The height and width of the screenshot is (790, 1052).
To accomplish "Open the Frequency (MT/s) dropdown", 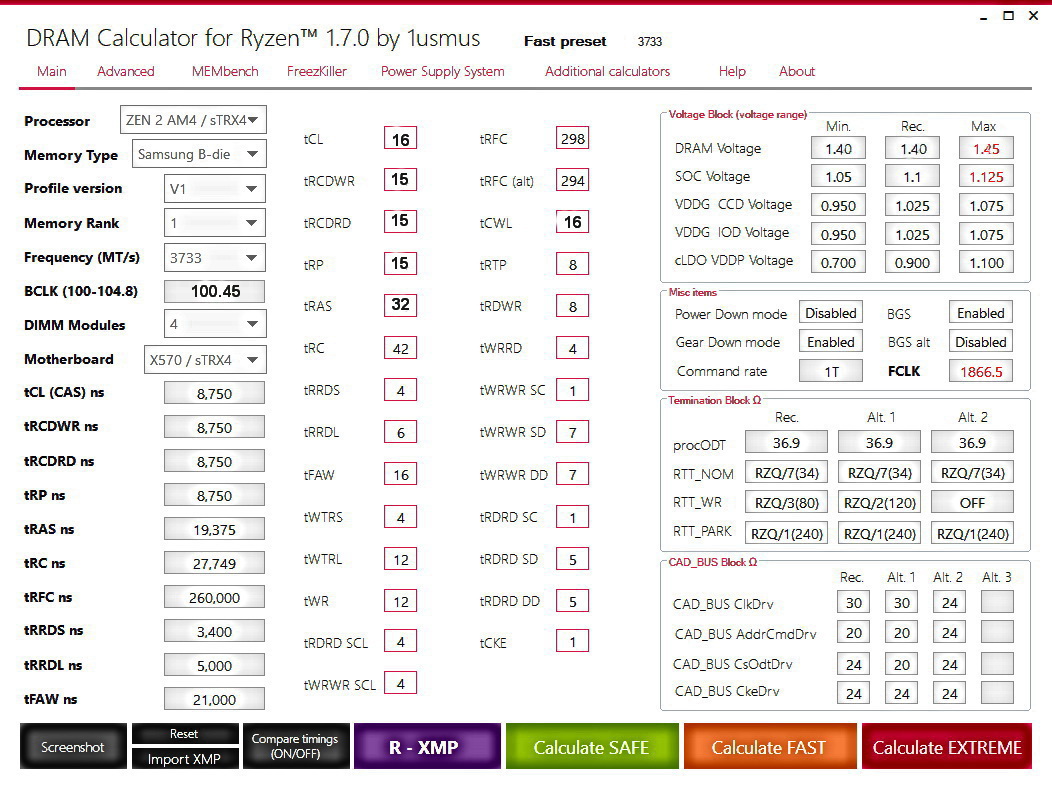I will coord(215,258).
